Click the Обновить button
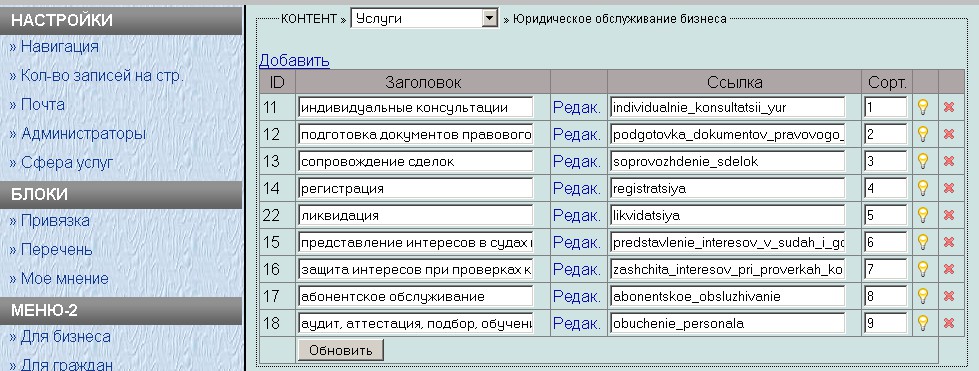The width and height of the screenshot is (979, 371). [340, 350]
